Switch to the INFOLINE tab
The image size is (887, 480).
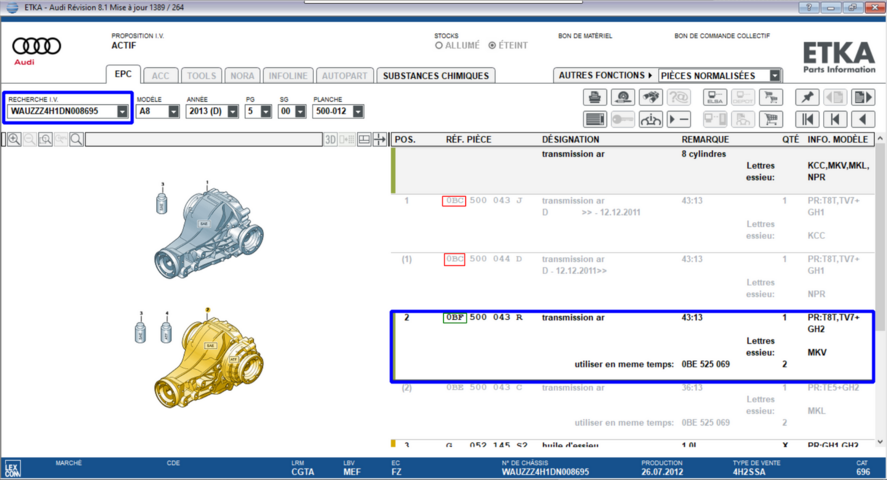pyautogui.click(x=288, y=76)
